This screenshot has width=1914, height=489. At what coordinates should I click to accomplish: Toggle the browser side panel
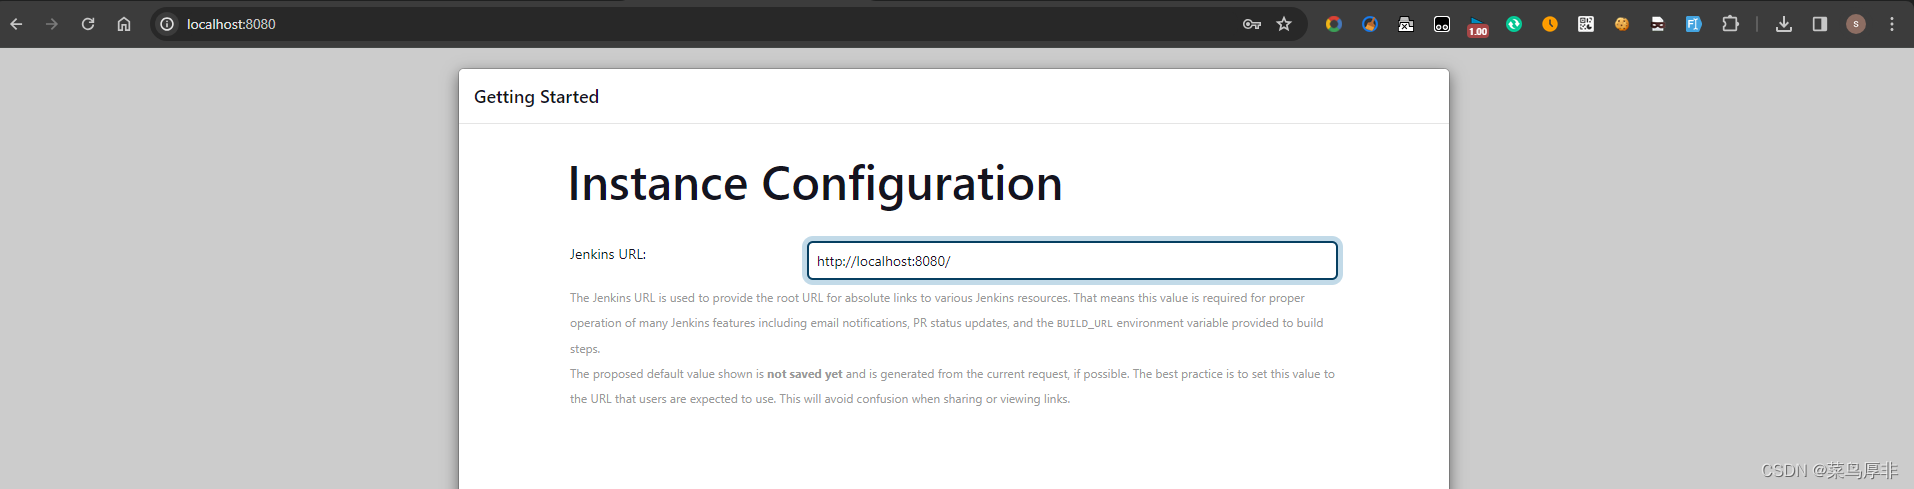click(1820, 24)
